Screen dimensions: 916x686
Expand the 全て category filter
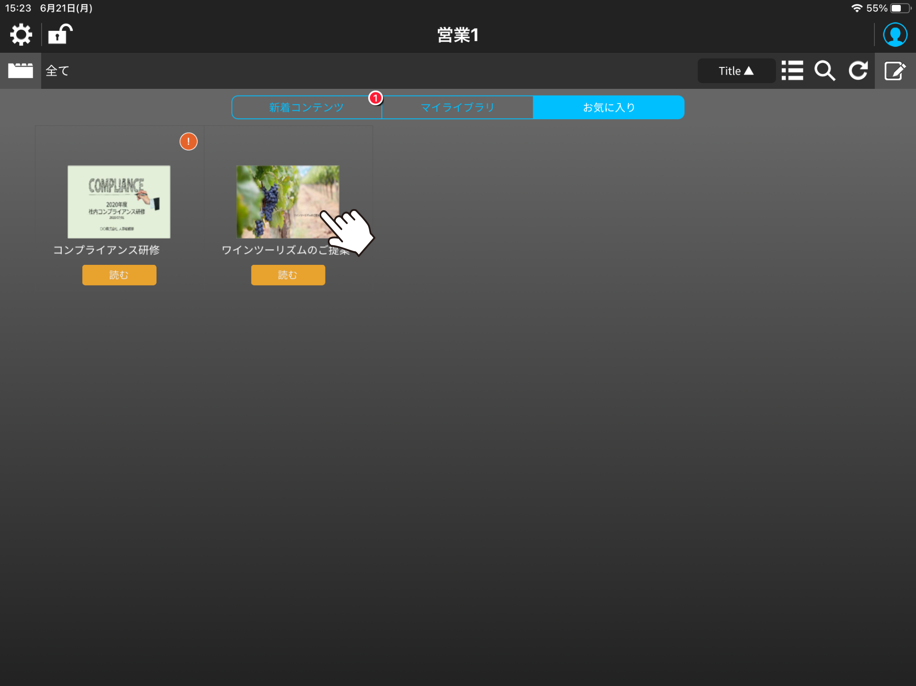point(58,71)
